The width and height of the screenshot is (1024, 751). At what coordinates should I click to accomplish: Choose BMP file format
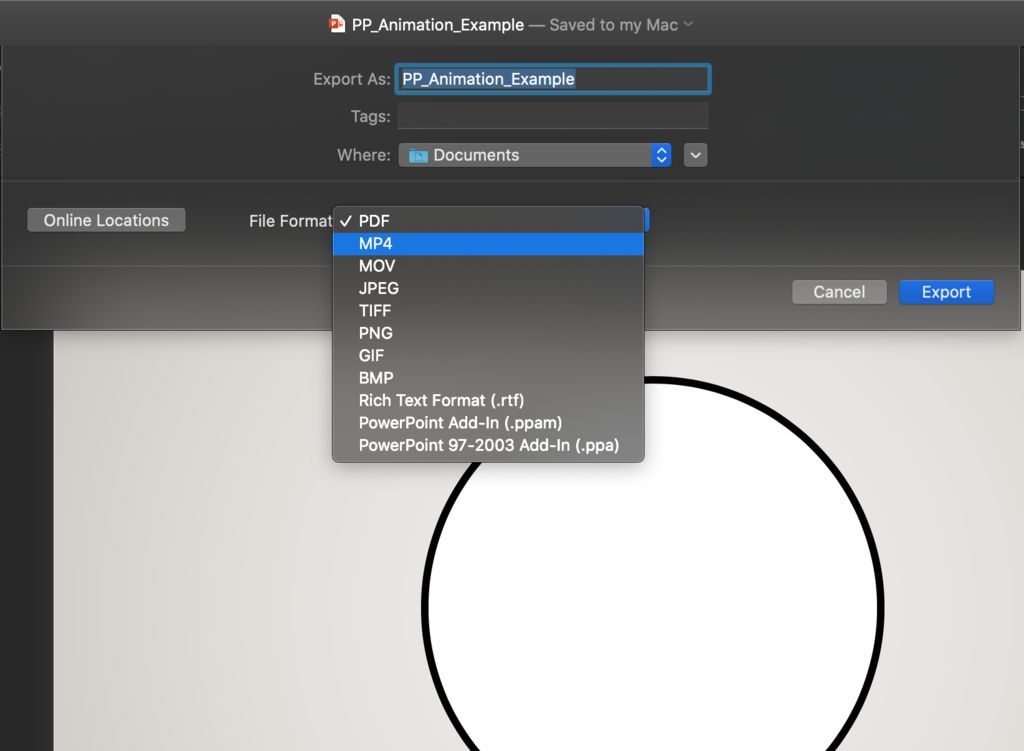pyautogui.click(x=488, y=377)
